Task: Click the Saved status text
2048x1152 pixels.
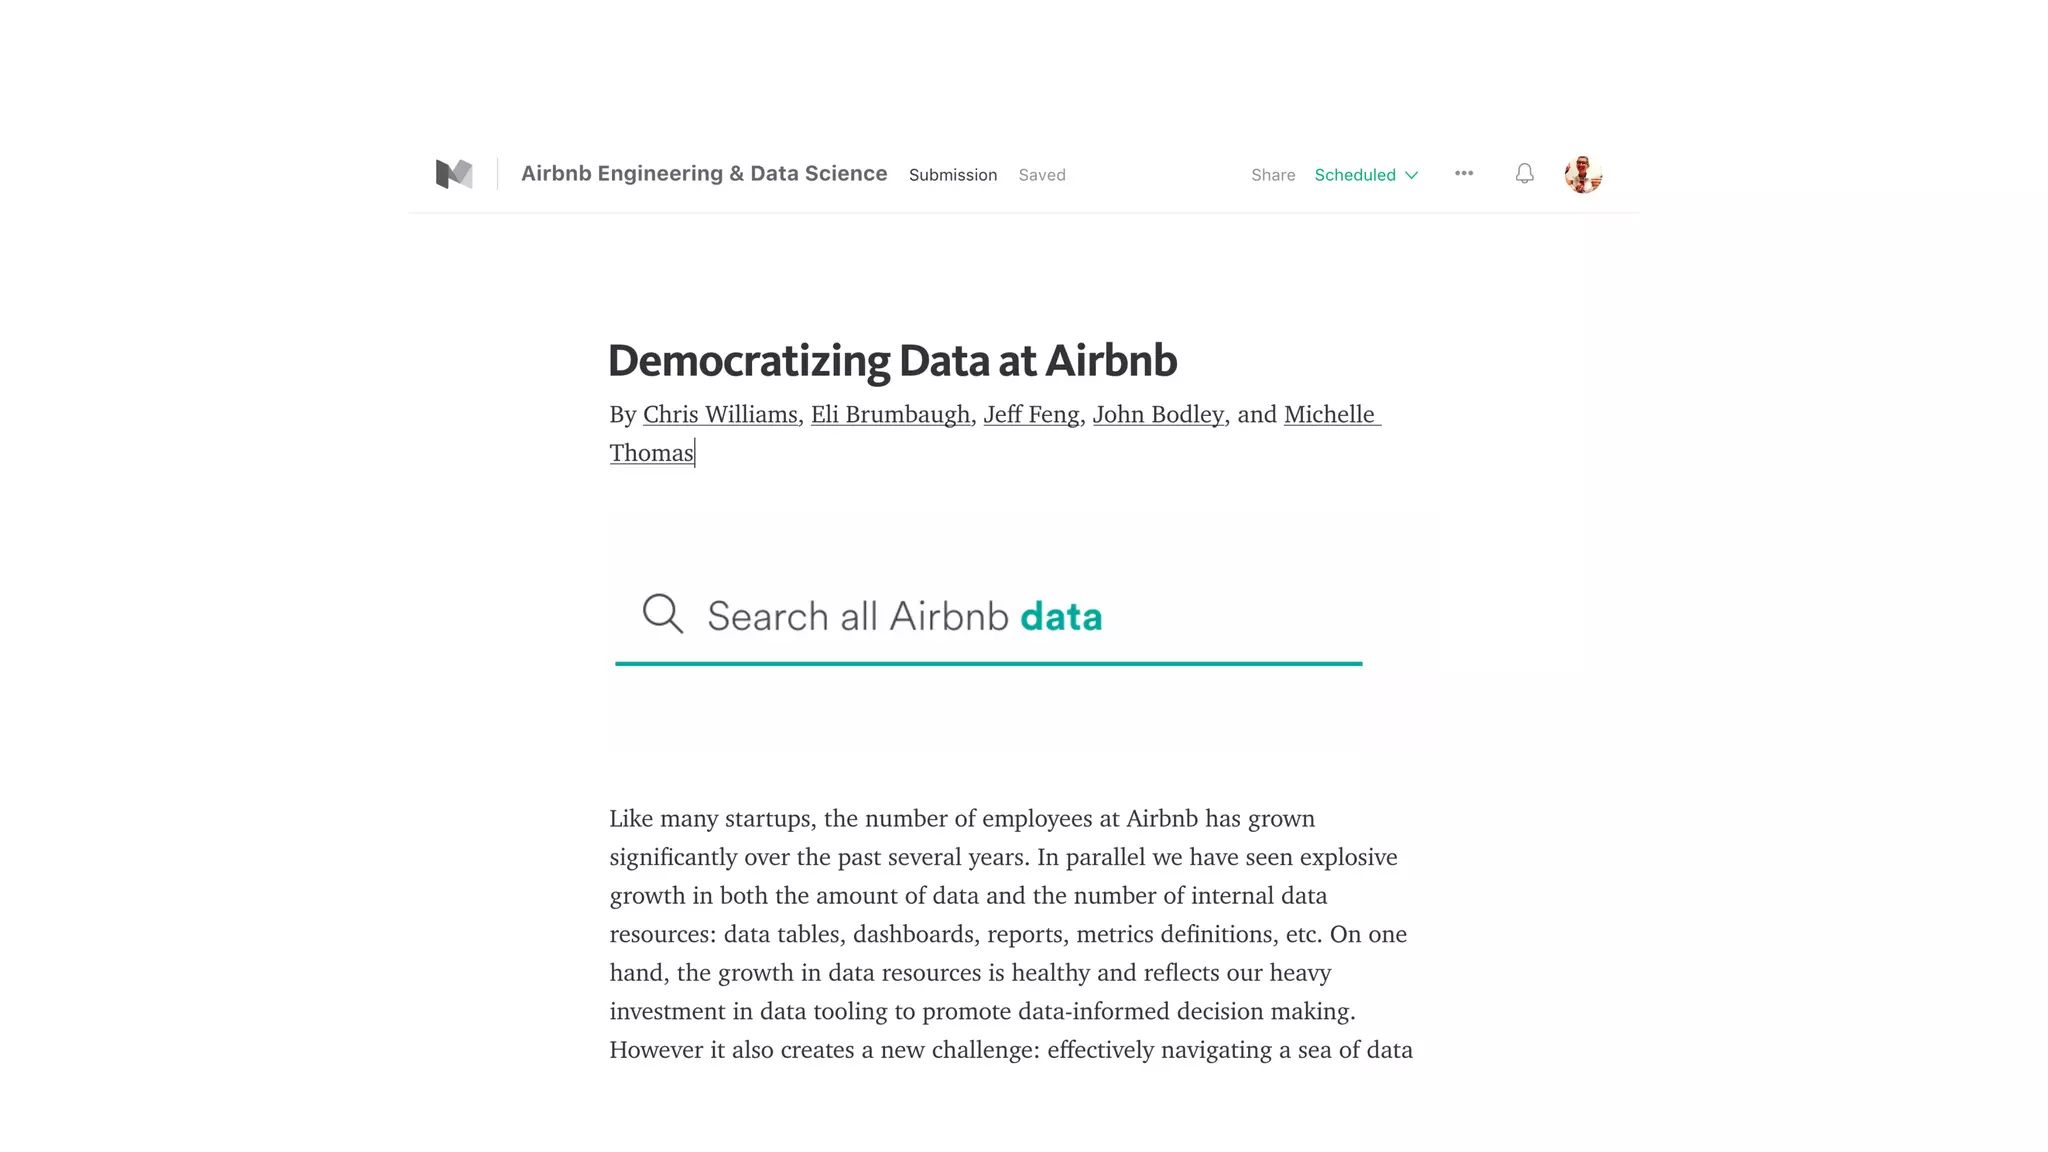Action: pyautogui.click(x=1041, y=175)
